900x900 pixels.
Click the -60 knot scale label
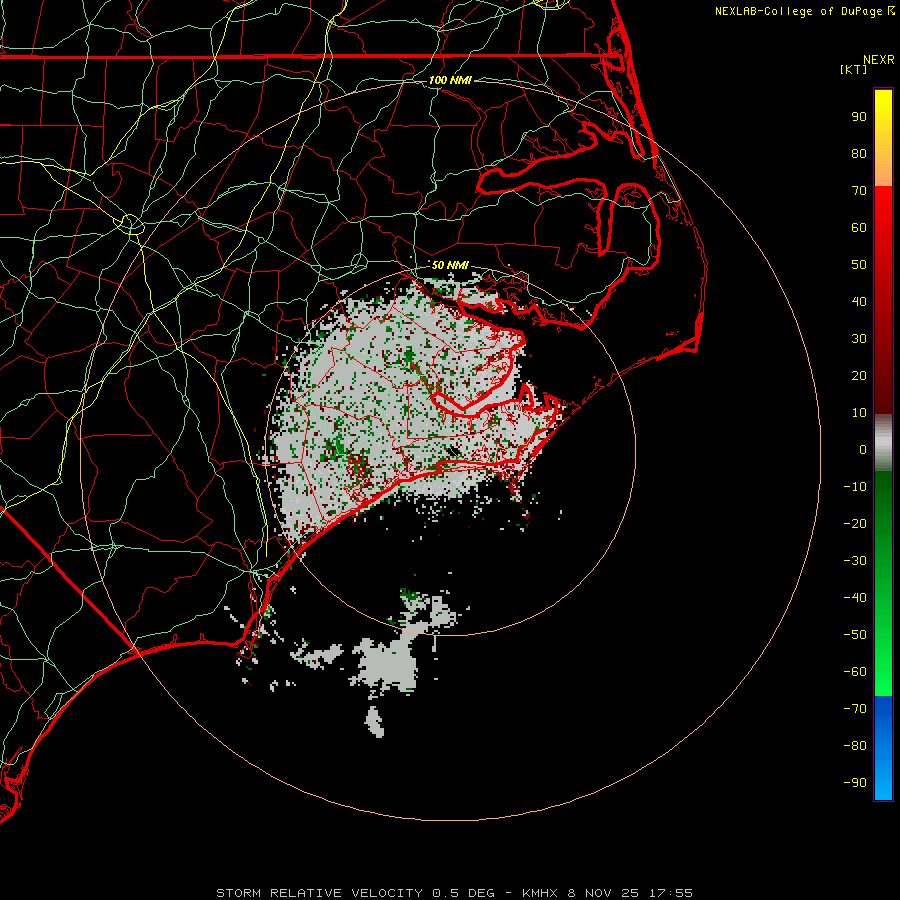click(855, 672)
